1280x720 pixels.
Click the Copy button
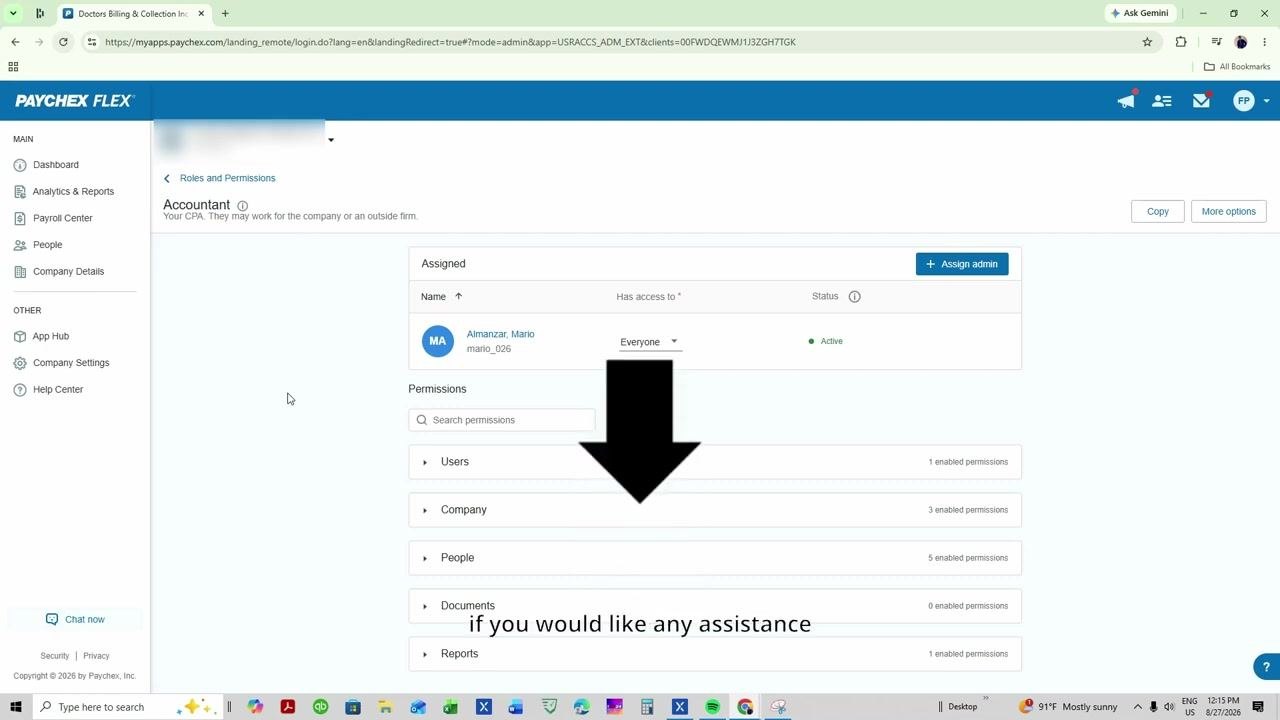point(1158,211)
